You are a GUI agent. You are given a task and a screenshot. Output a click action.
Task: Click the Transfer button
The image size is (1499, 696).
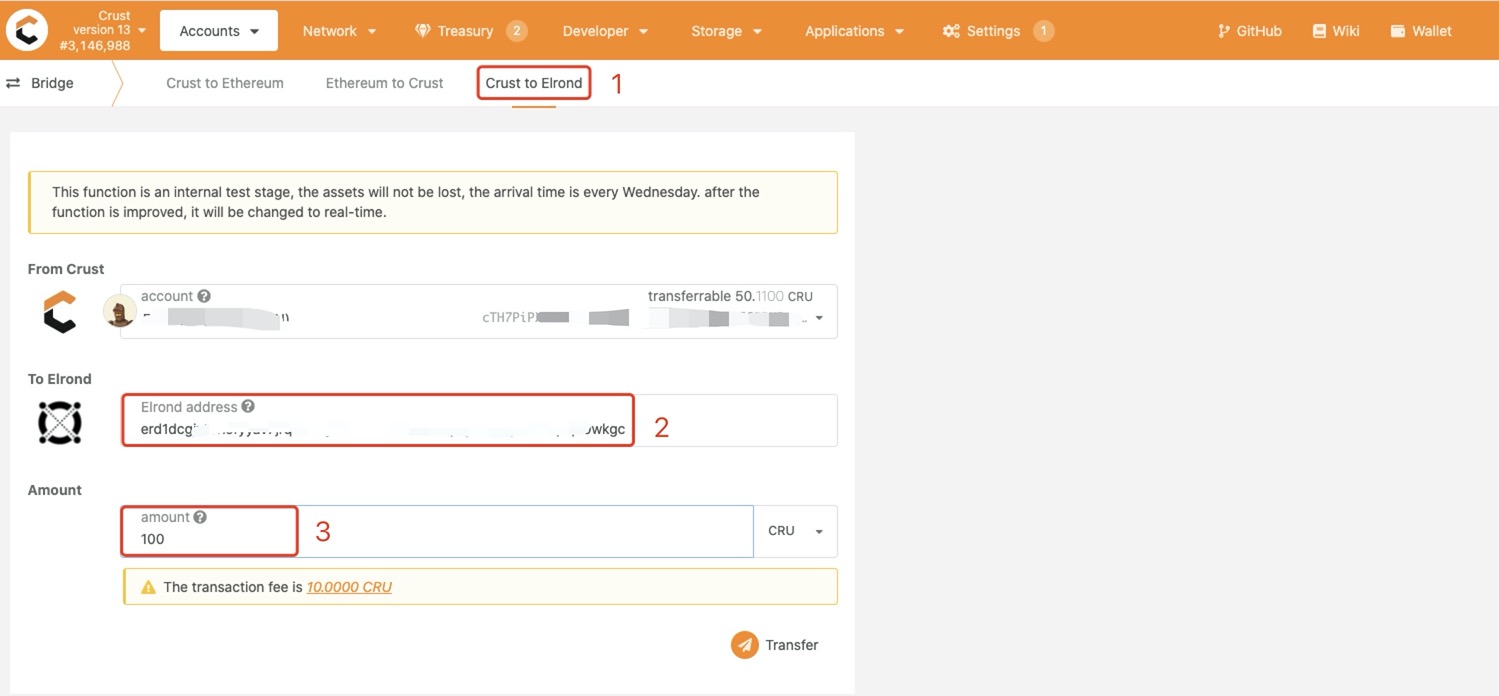click(775, 645)
